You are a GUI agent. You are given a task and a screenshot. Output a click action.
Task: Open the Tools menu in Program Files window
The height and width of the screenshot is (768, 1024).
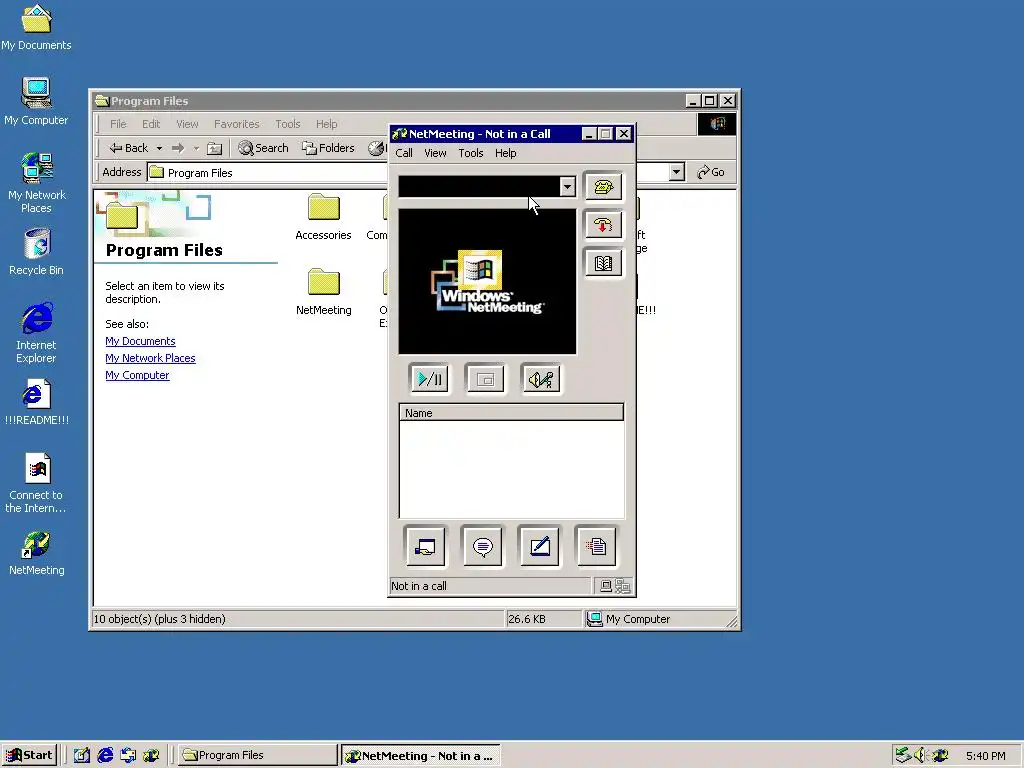[x=287, y=124]
